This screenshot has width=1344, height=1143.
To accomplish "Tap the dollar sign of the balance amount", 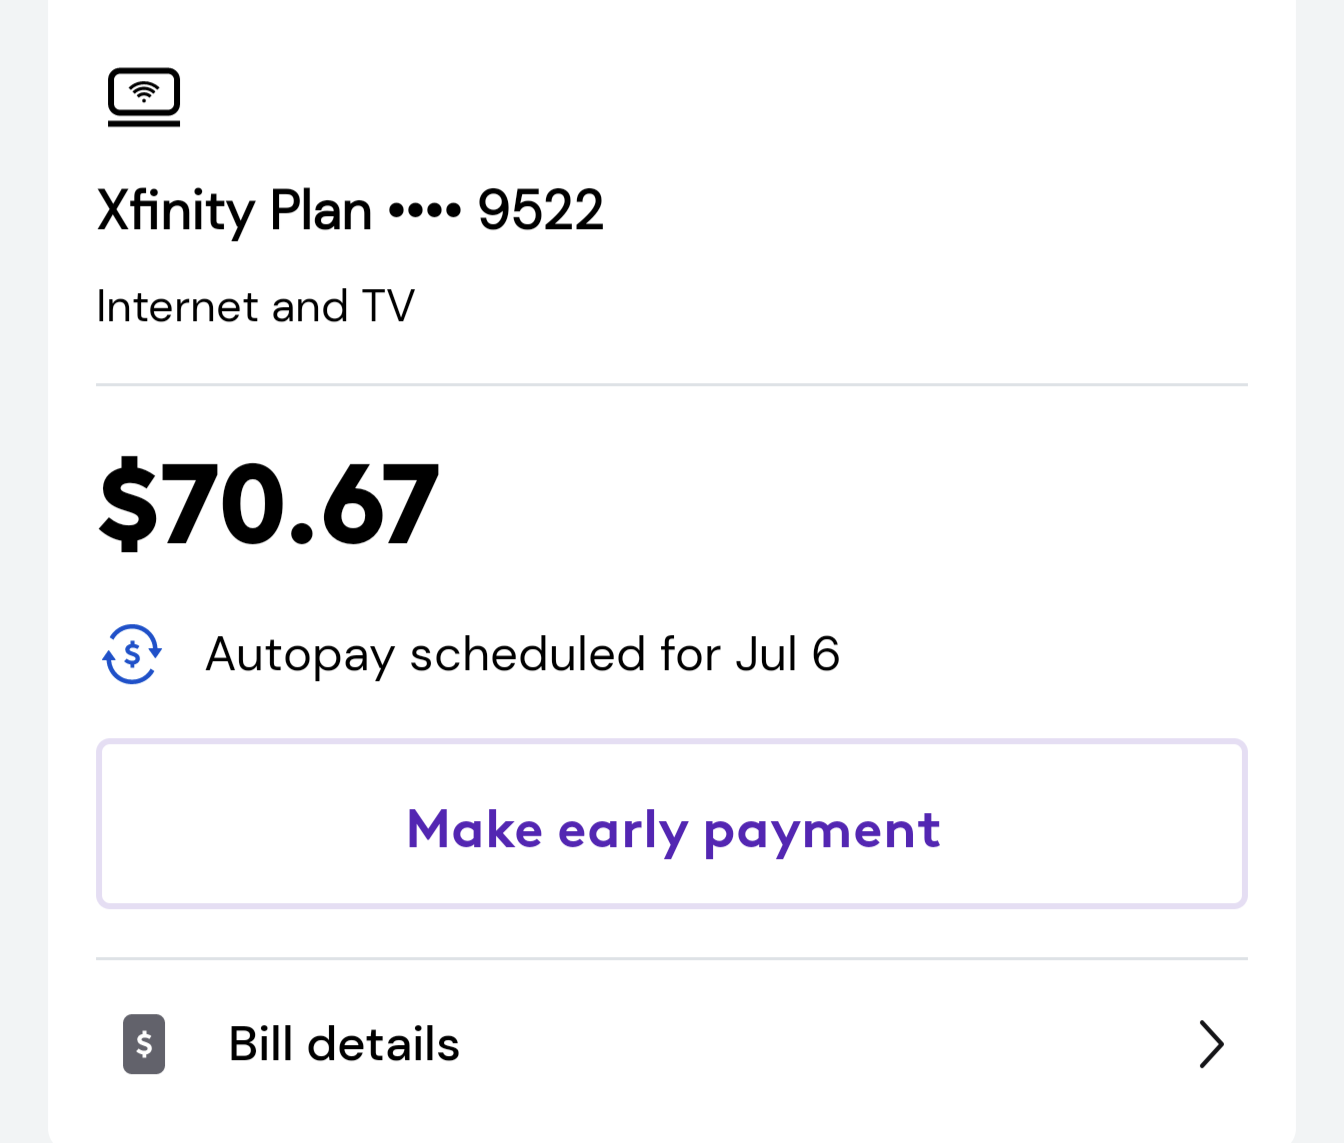I will [129, 503].
